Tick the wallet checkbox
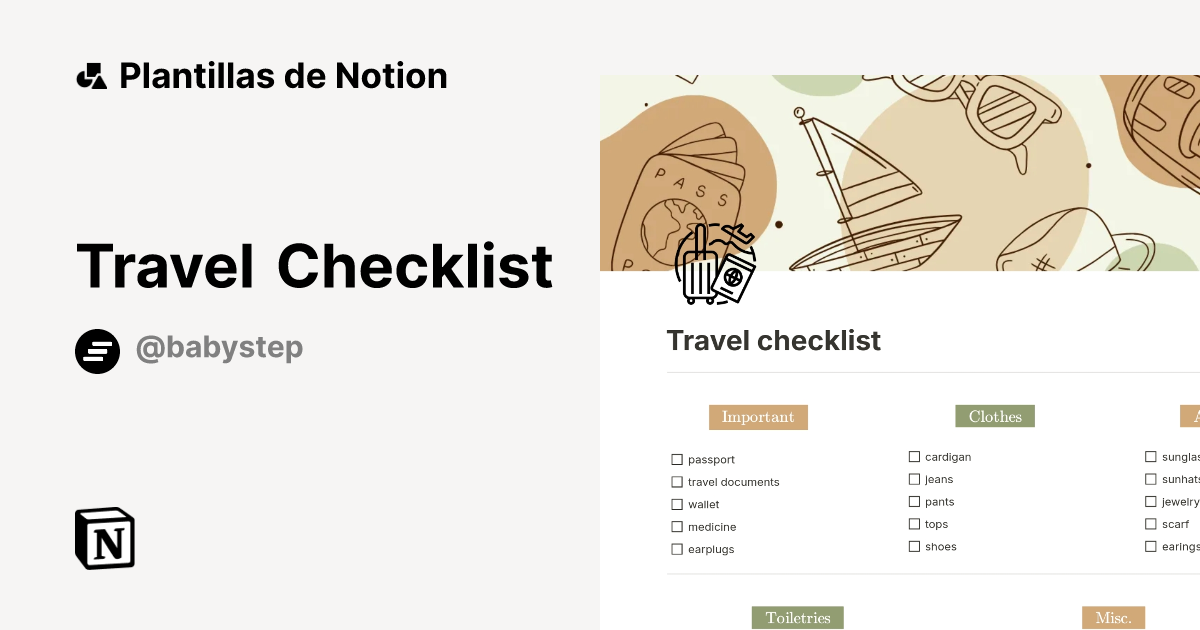 [x=677, y=504]
